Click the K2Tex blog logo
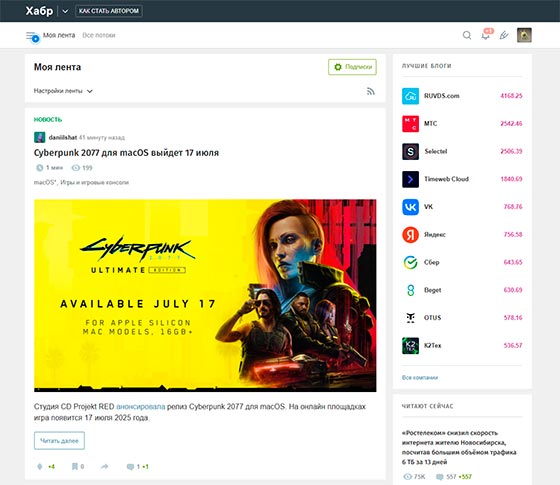This screenshot has width=560, height=485. tap(410, 345)
